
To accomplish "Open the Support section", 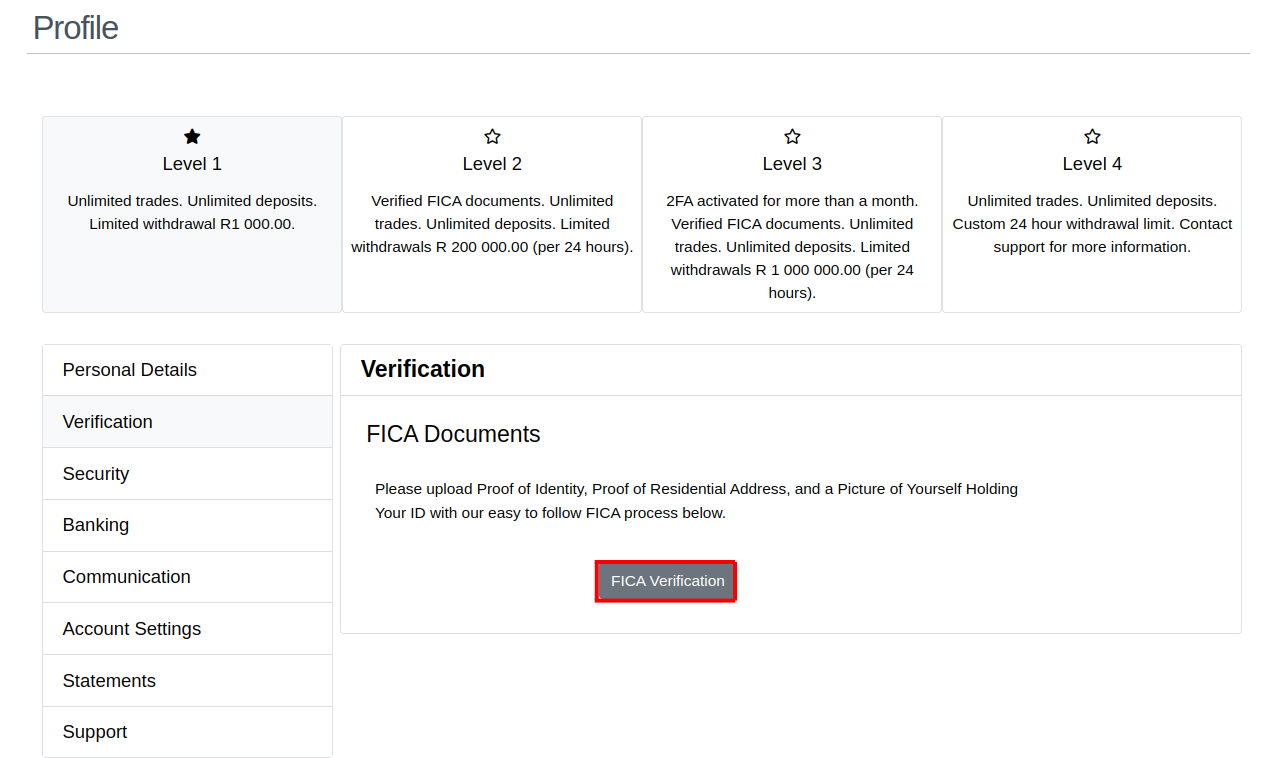I will 94,731.
